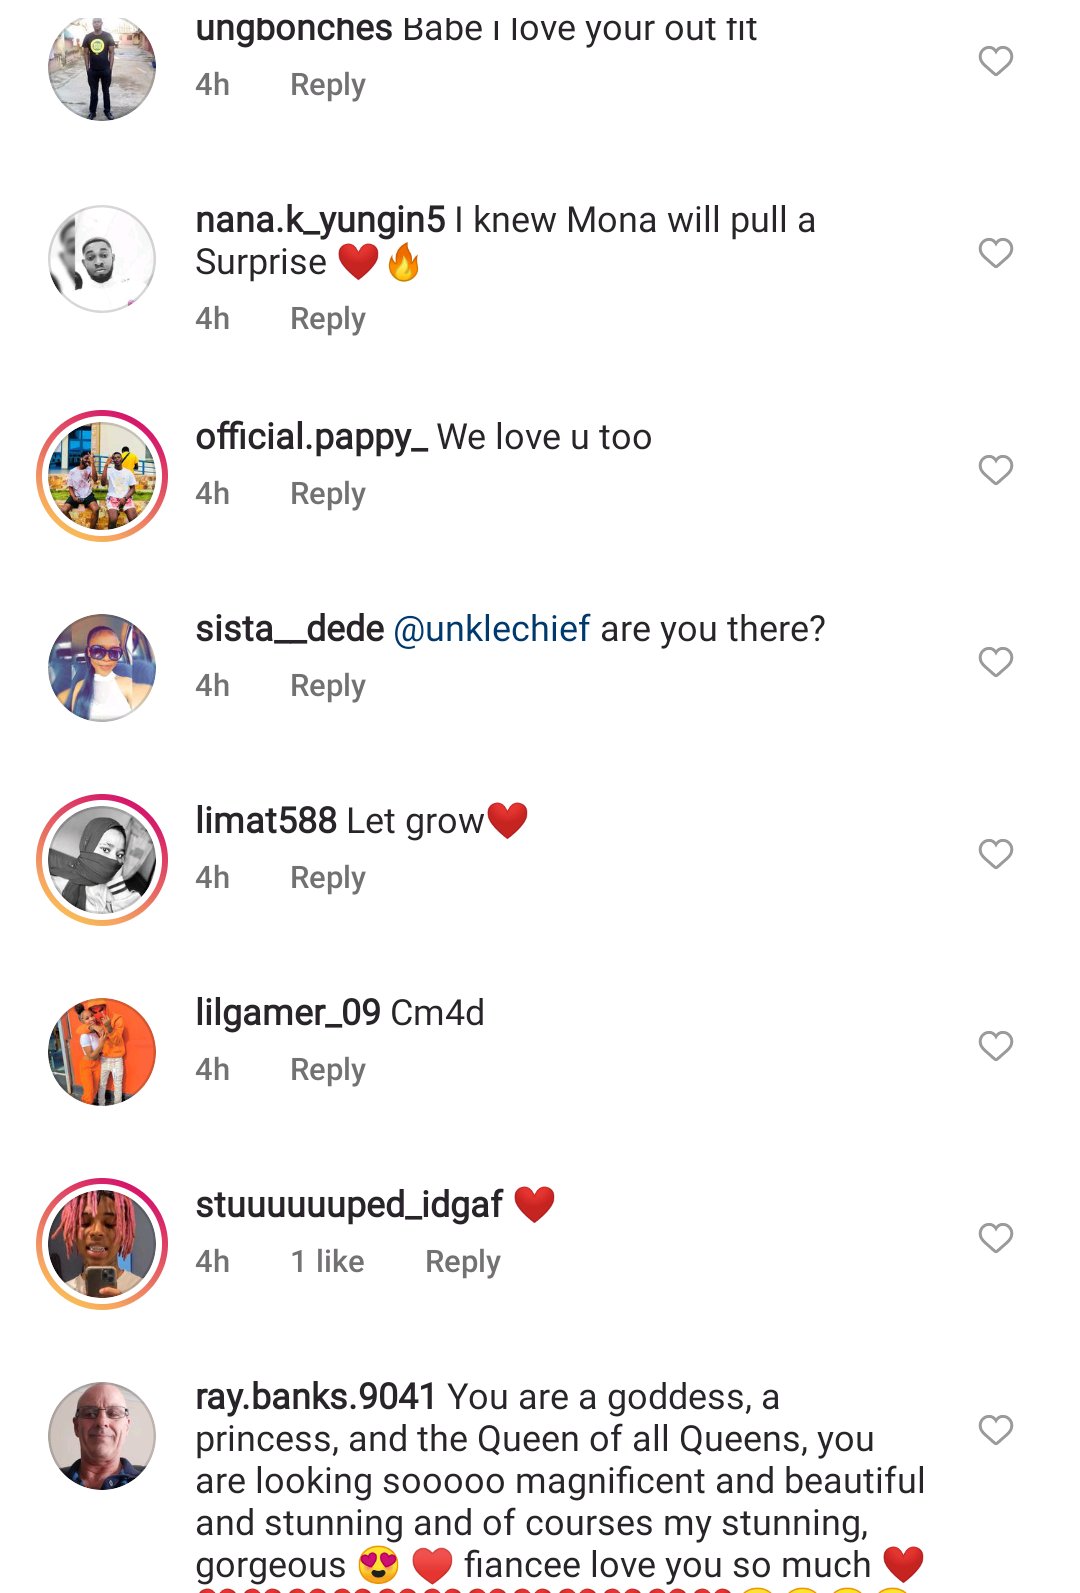The height and width of the screenshot is (1593, 1080).
Task: View '1 like' on stuuuuuuped_idgaf's comment
Action: 327,1262
